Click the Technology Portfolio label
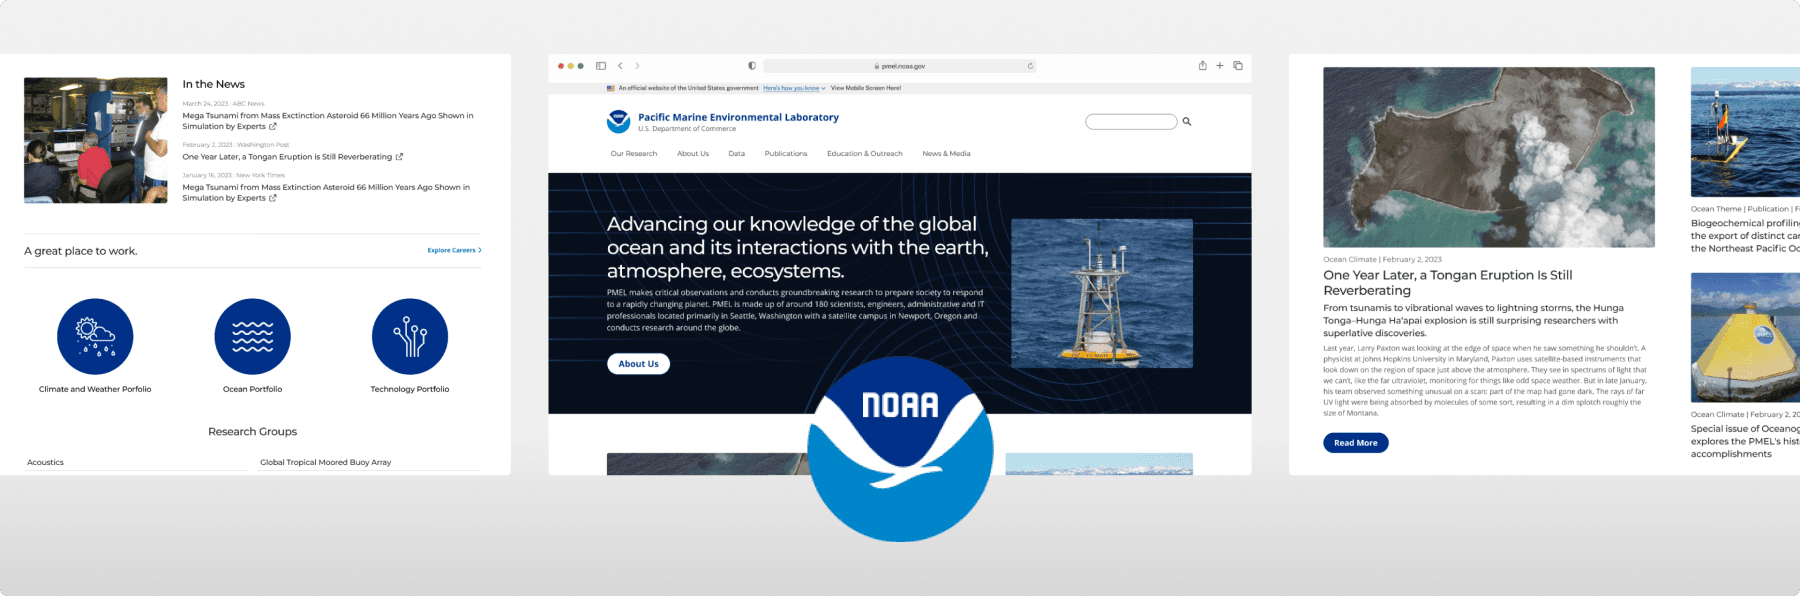Image resolution: width=1800 pixels, height=596 pixels. (x=410, y=389)
